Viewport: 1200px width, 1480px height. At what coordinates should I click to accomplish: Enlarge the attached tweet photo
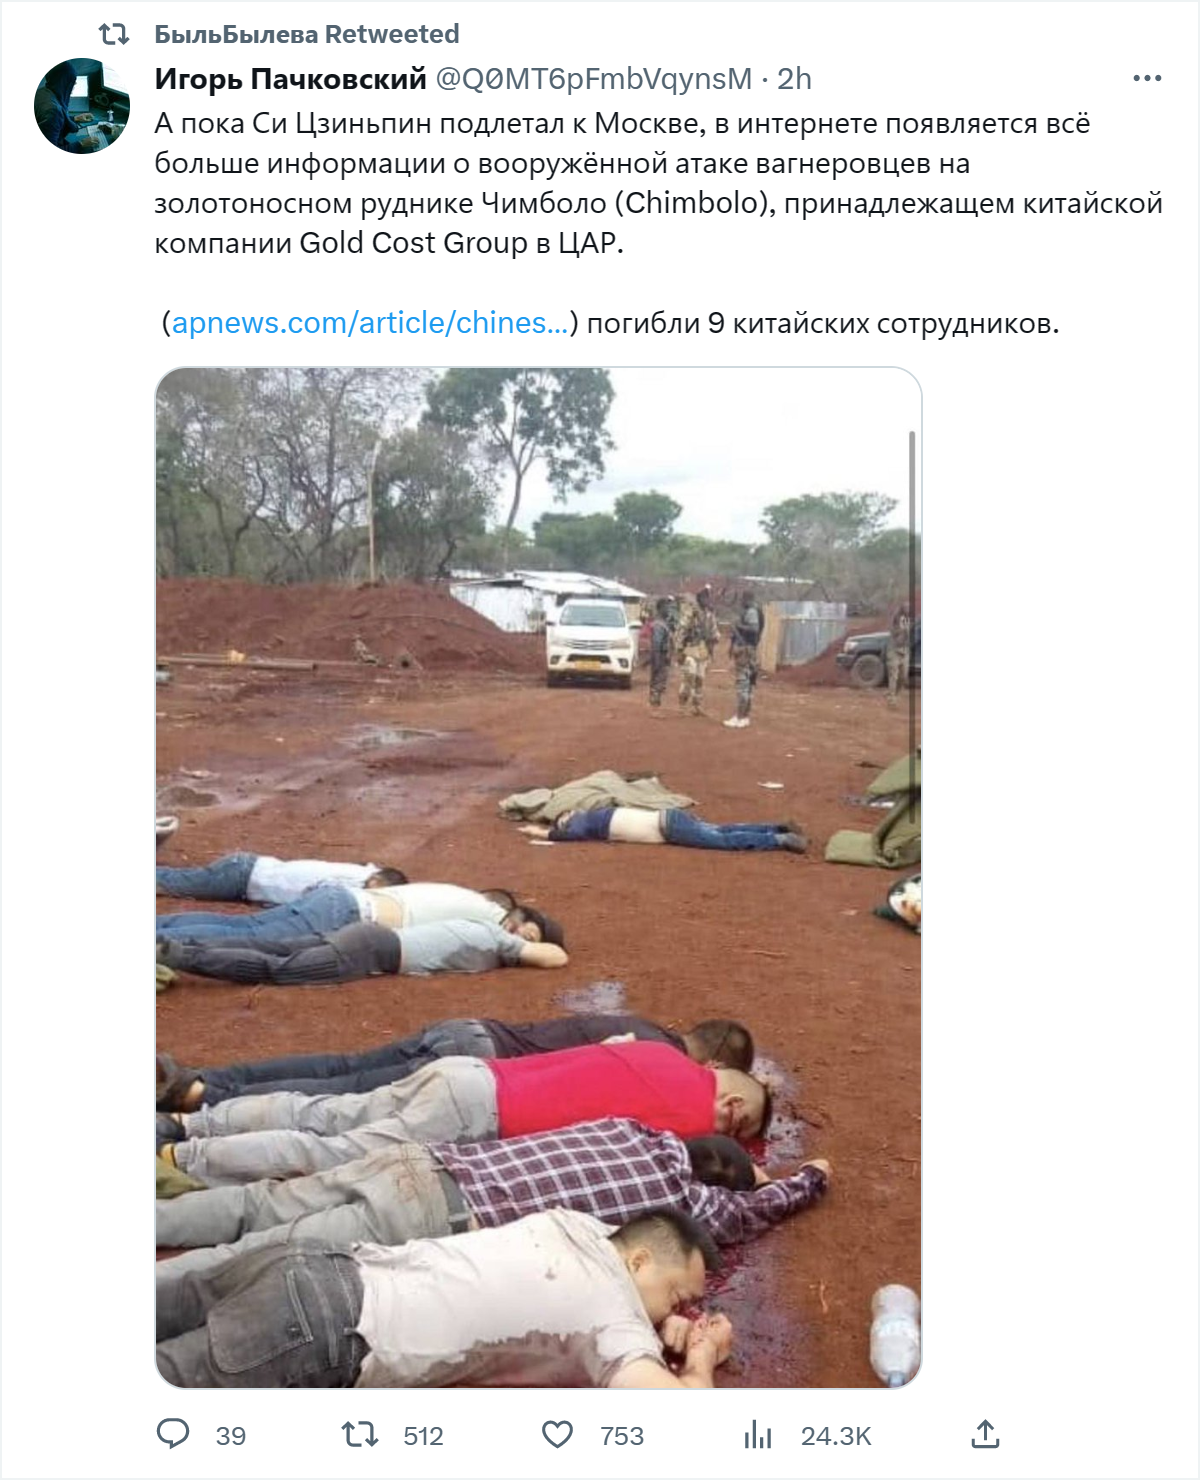tap(538, 878)
